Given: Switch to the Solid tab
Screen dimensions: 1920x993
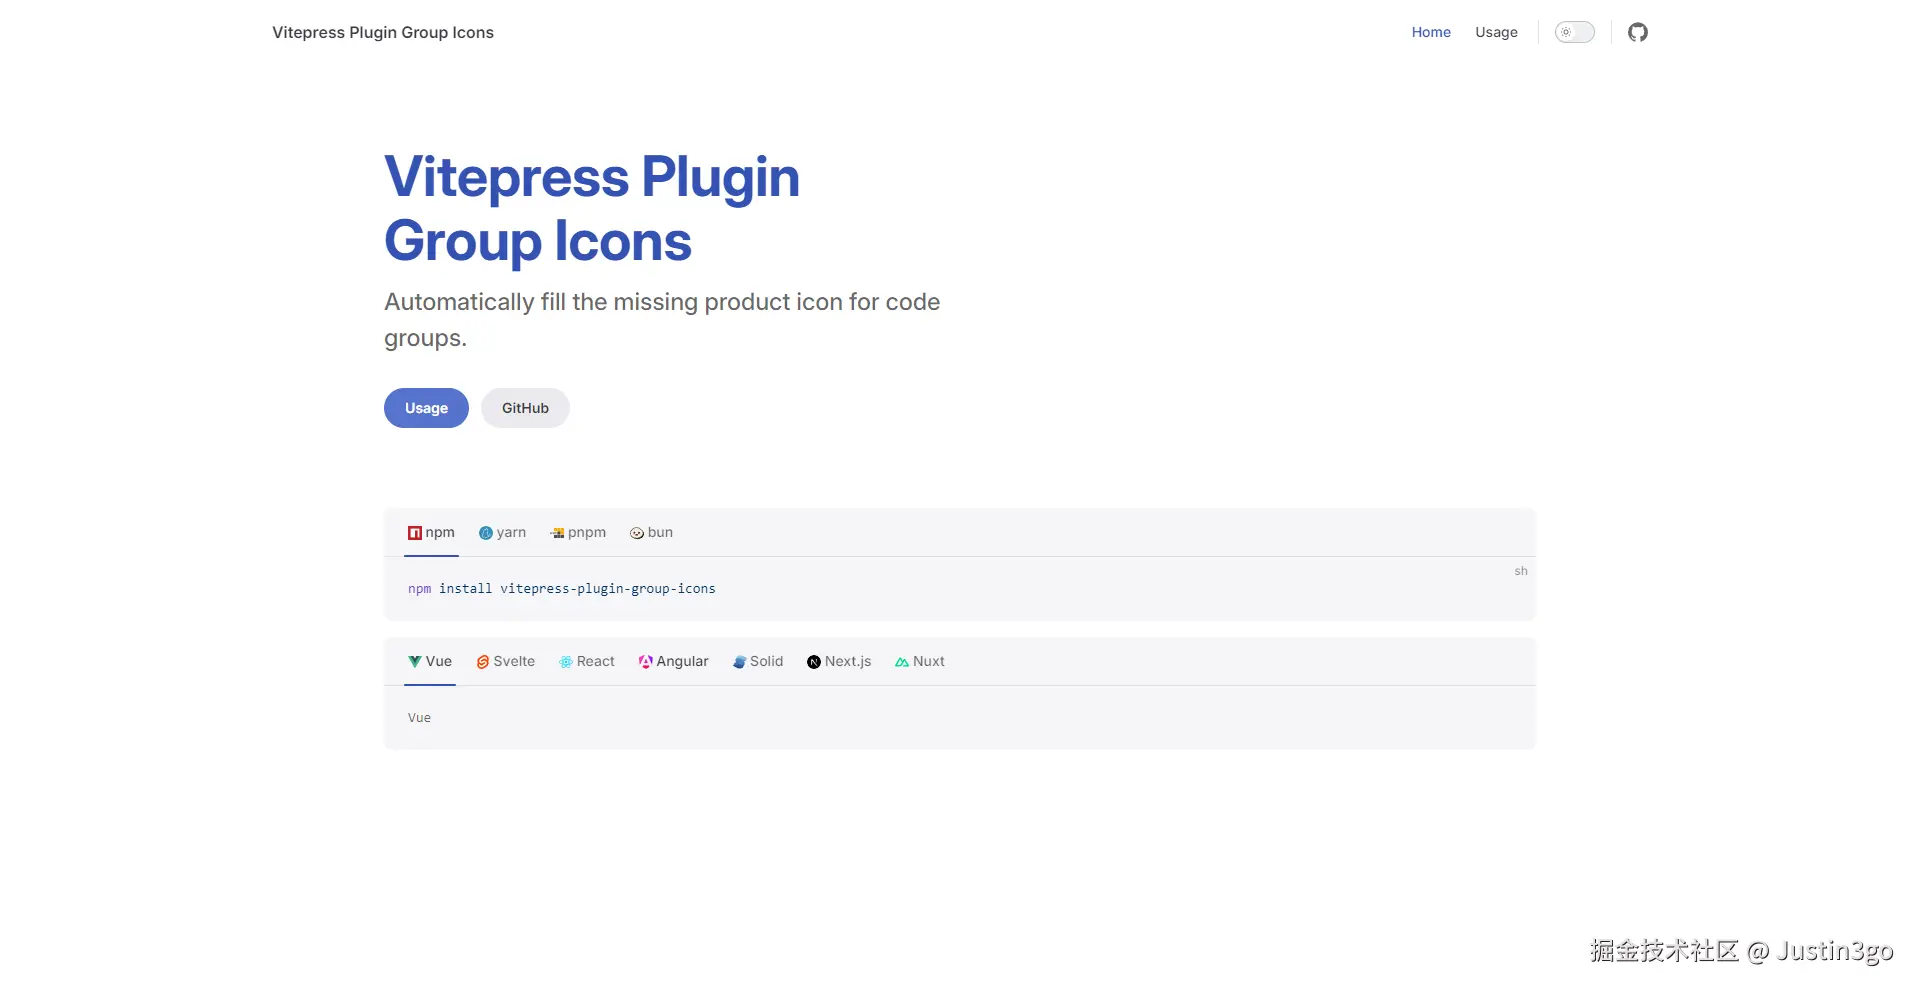Looking at the screenshot, I should [758, 662].
